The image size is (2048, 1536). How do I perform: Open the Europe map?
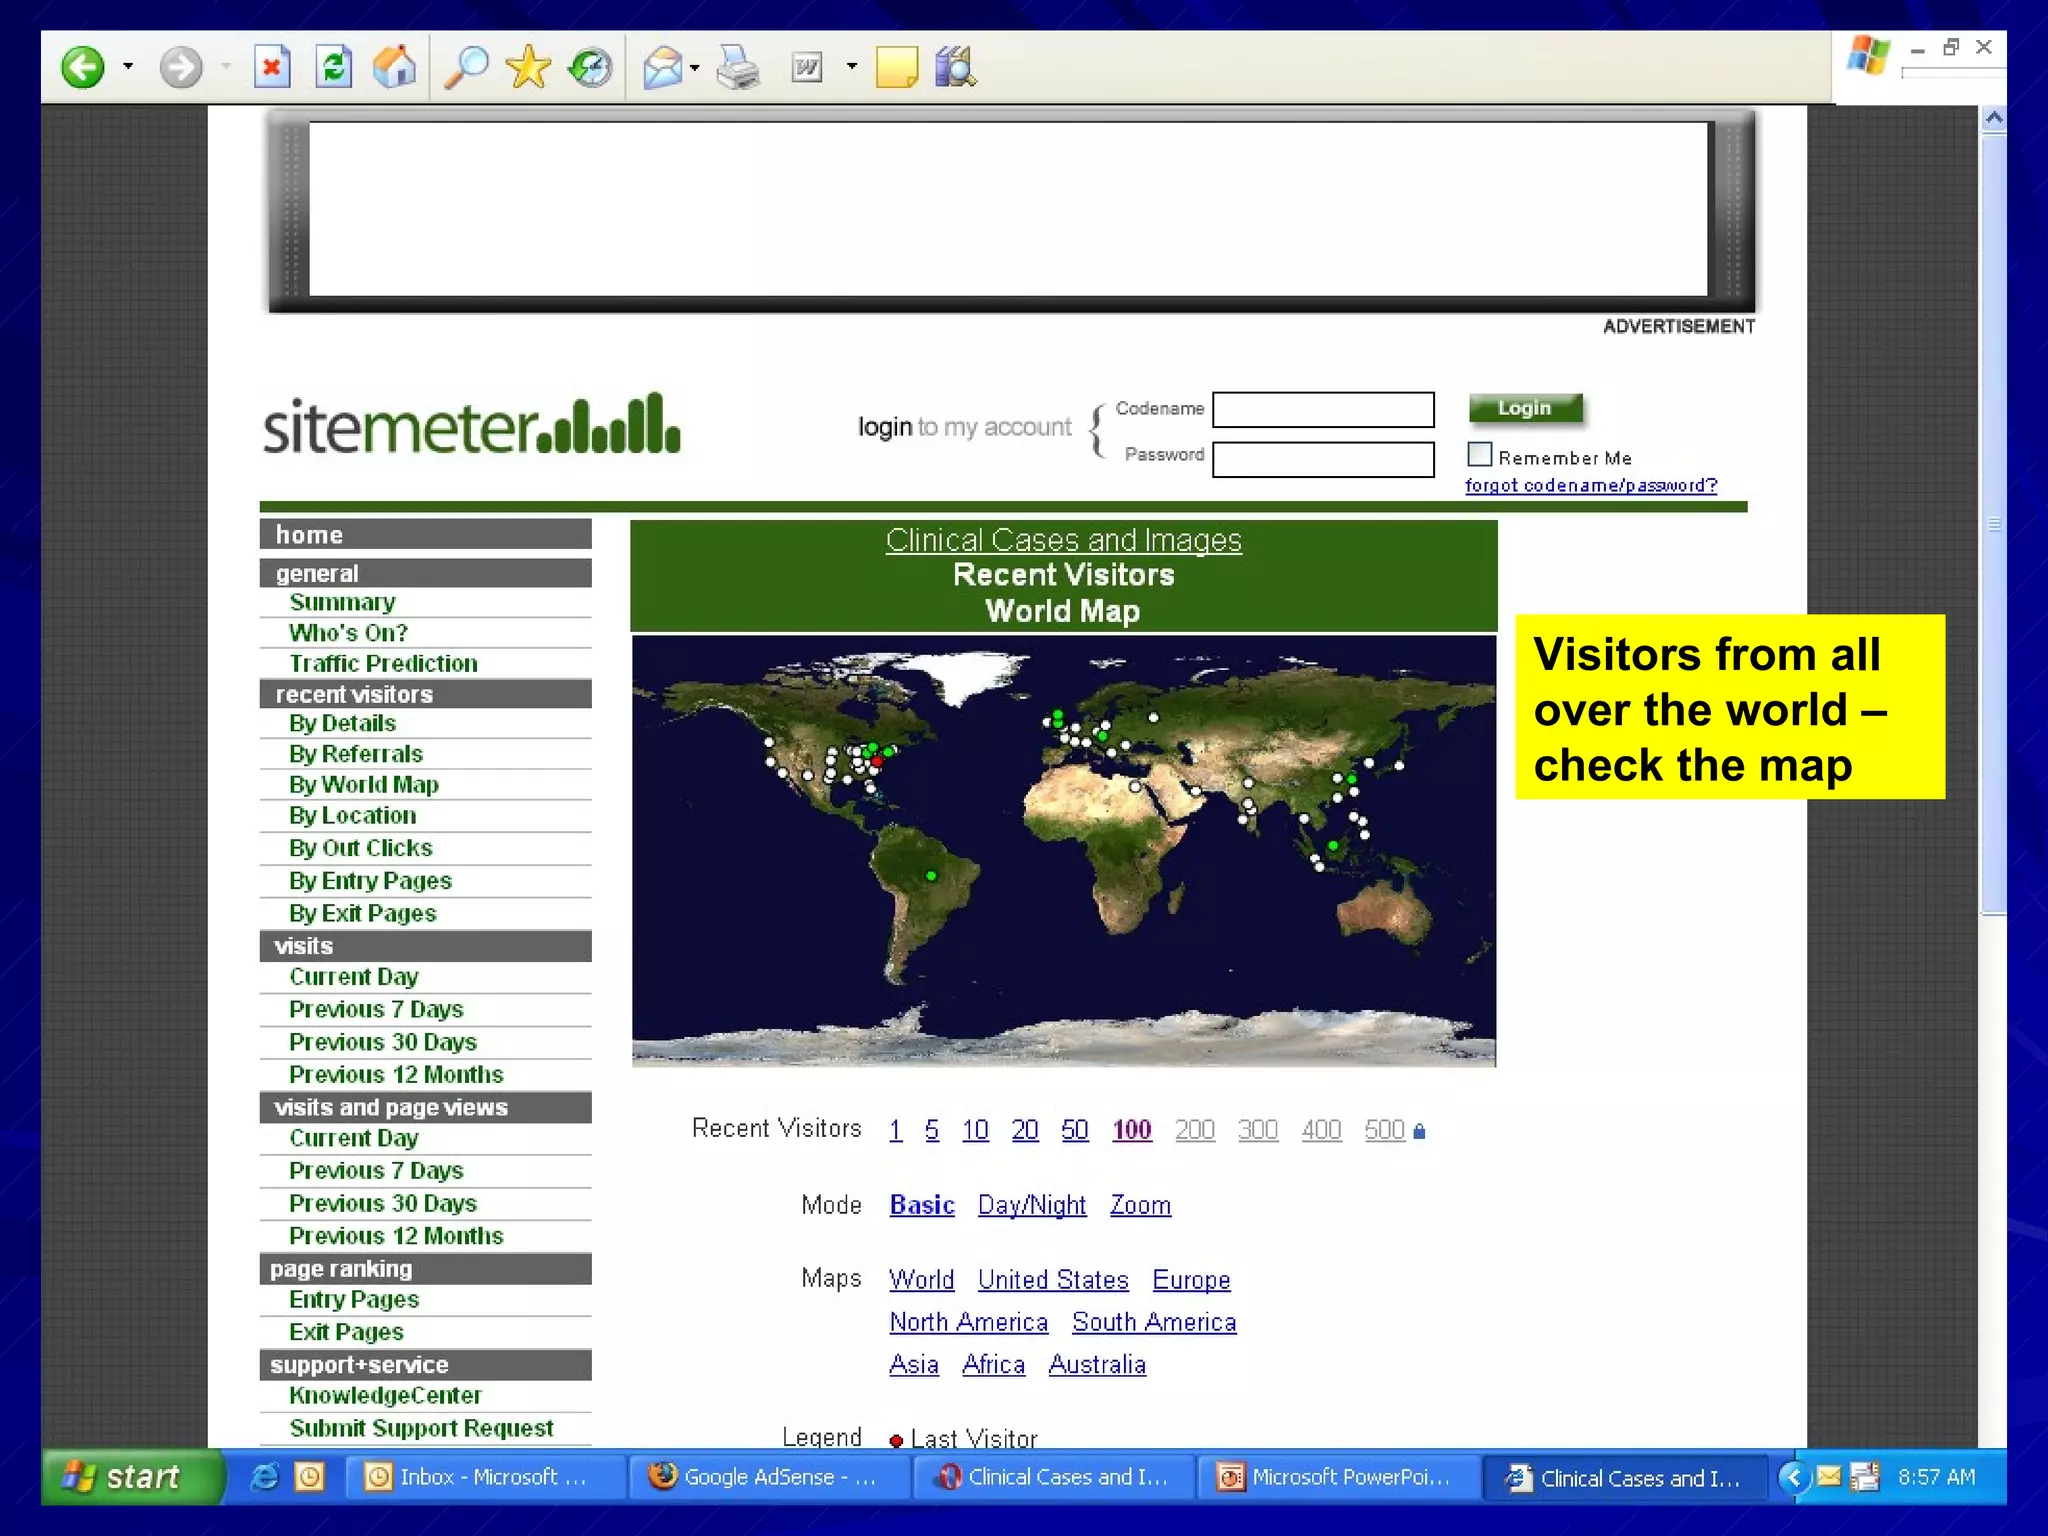(x=1191, y=1280)
